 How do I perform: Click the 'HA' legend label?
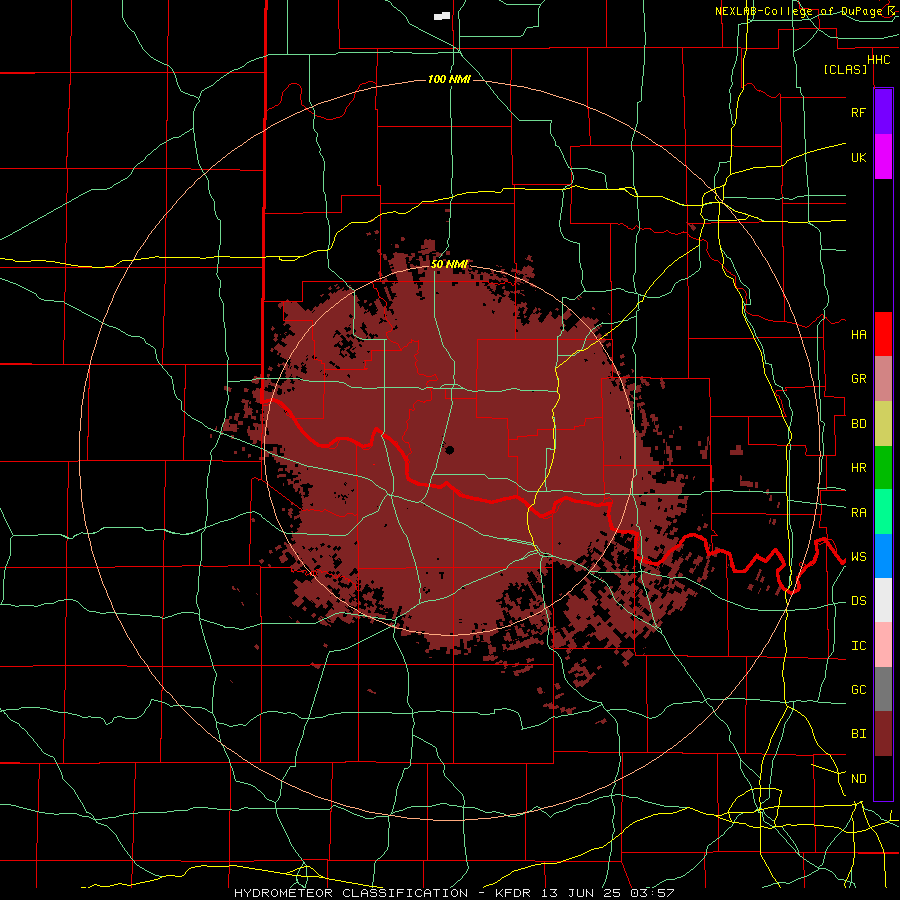pyautogui.click(x=858, y=335)
